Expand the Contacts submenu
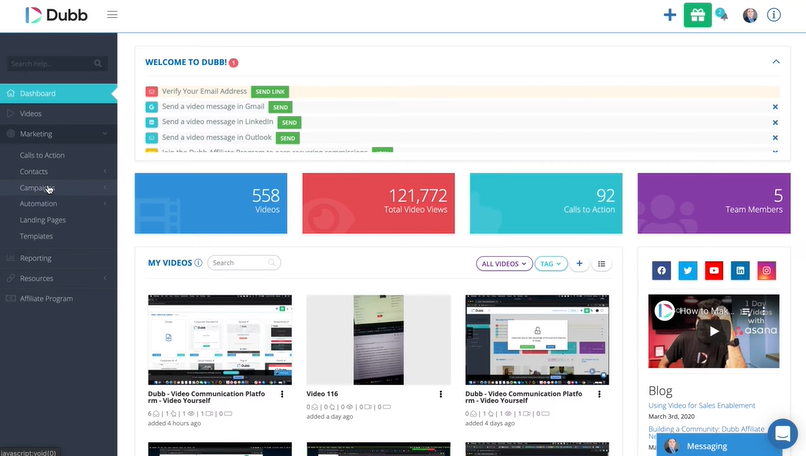 (105, 171)
